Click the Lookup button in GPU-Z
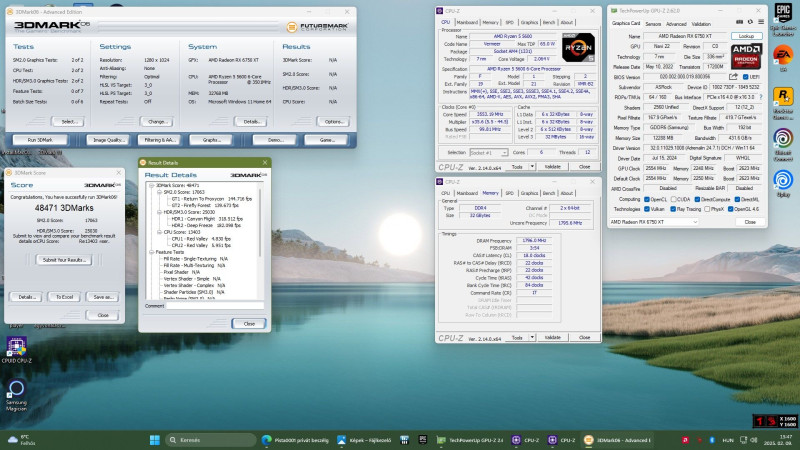Viewport: 800px width, 450px height. (746, 36)
